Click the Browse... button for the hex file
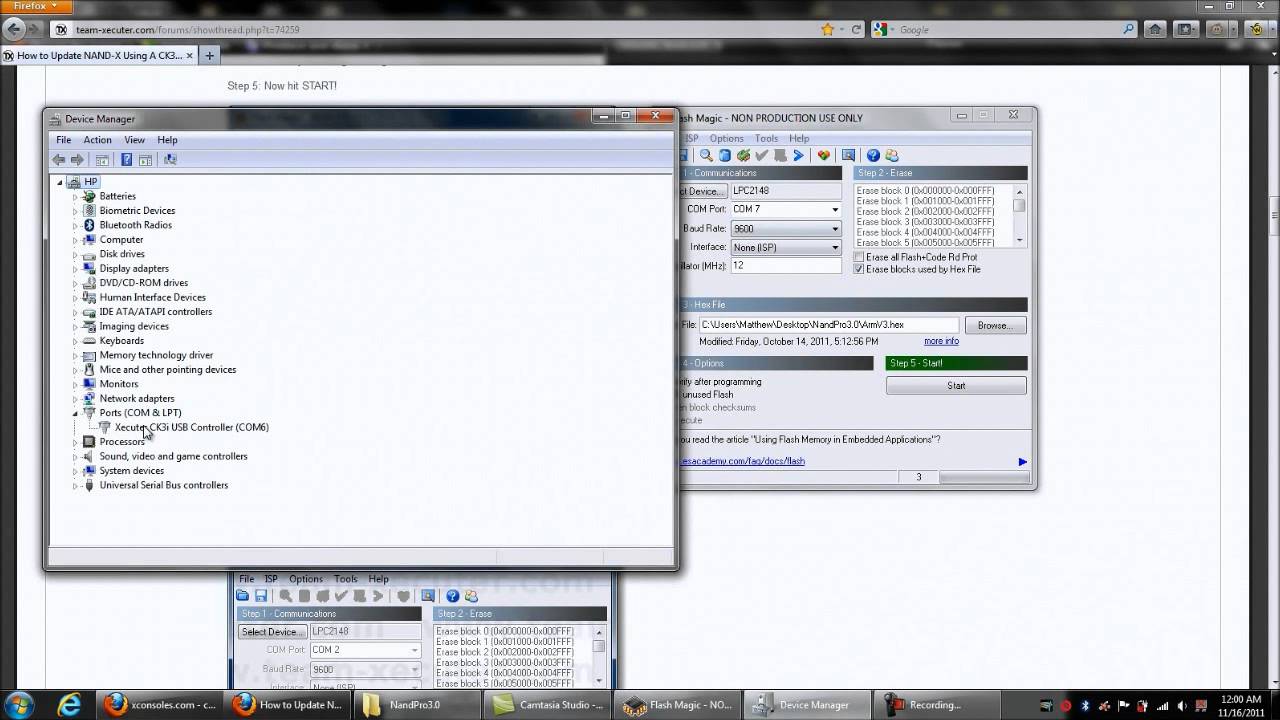The width and height of the screenshot is (1280, 720). coord(994,325)
